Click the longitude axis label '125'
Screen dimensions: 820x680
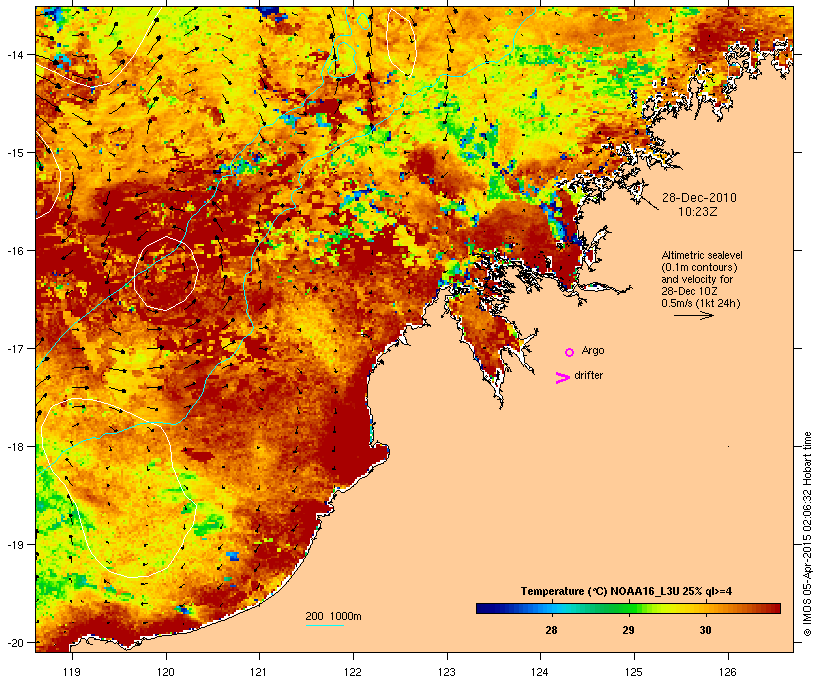click(x=634, y=672)
